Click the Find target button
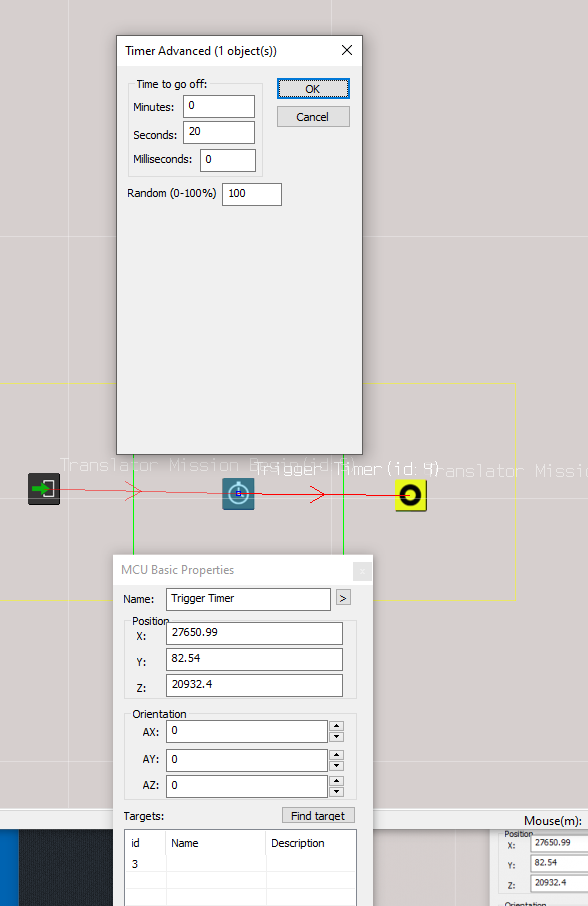The width and height of the screenshot is (588, 906). [x=318, y=815]
